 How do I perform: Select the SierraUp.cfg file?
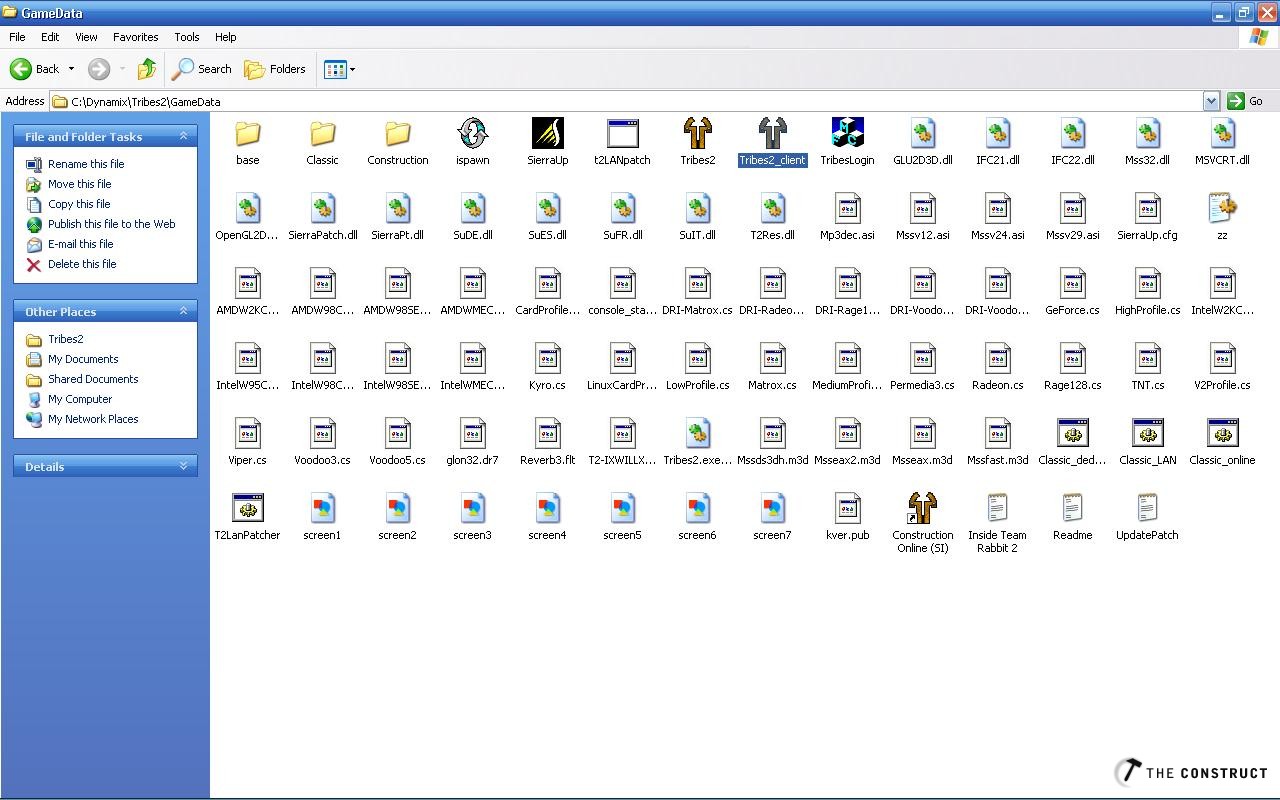[1147, 208]
